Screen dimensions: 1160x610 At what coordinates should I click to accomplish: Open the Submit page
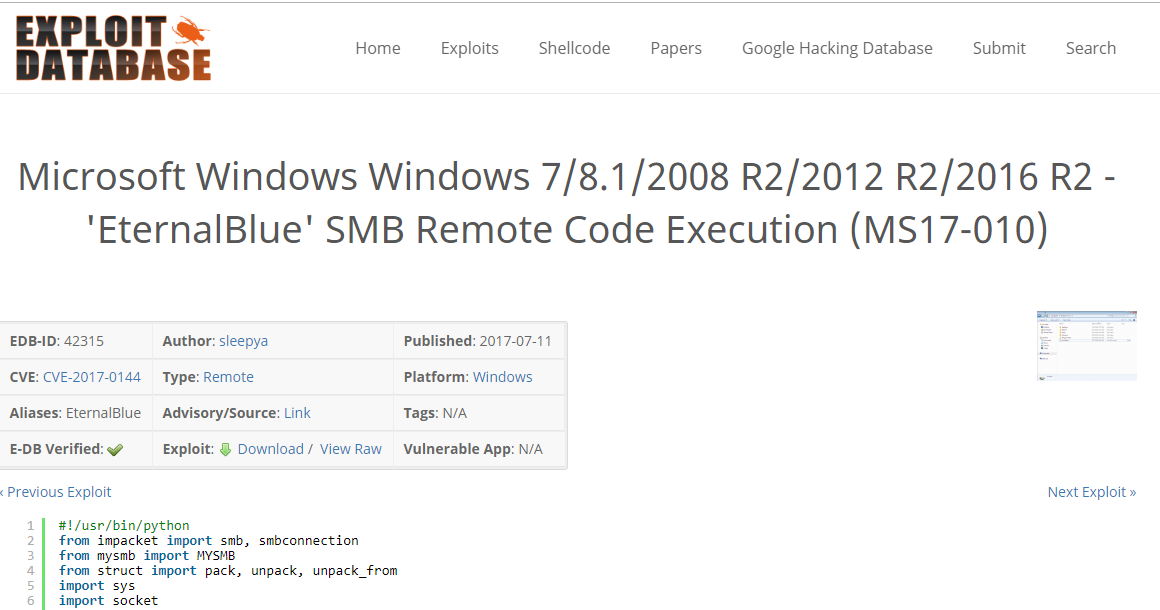[x=999, y=48]
